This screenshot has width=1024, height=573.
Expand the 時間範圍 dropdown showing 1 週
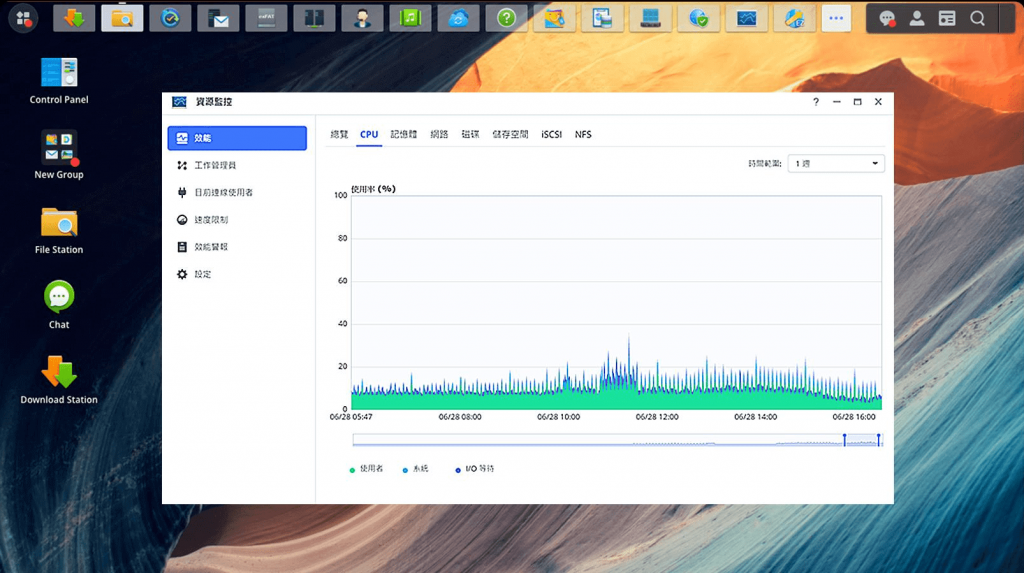835,163
